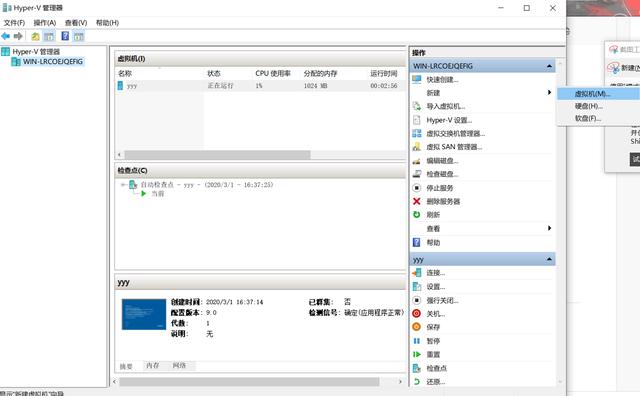Image resolution: width=640 pixels, height=396 pixels.
Task: Click the 停止服务 round icon
Action: (x=416, y=188)
